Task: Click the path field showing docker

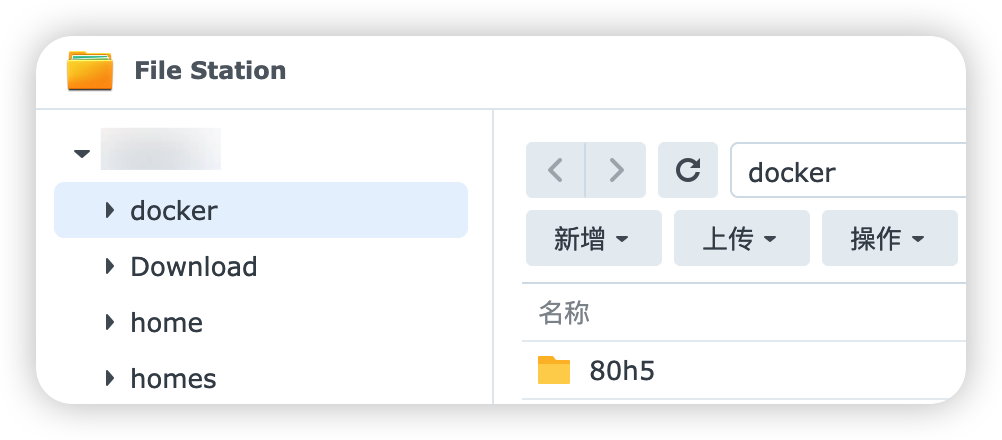Action: 850,171
